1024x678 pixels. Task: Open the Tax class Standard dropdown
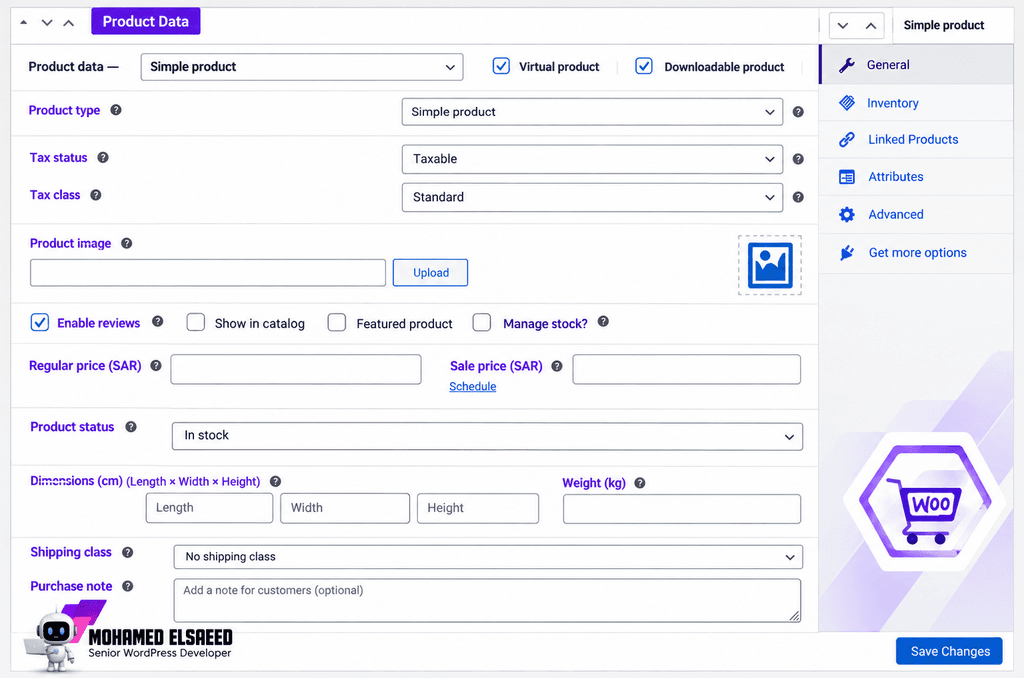(x=592, y=197)
